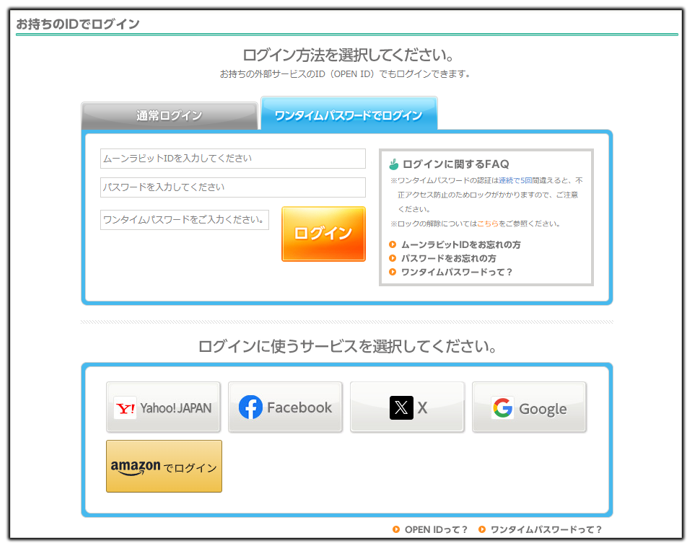Click orange bullet icon beside OPEN IDって？
The height and width of the screenshot is (547, 691).
tap(396, 529)
